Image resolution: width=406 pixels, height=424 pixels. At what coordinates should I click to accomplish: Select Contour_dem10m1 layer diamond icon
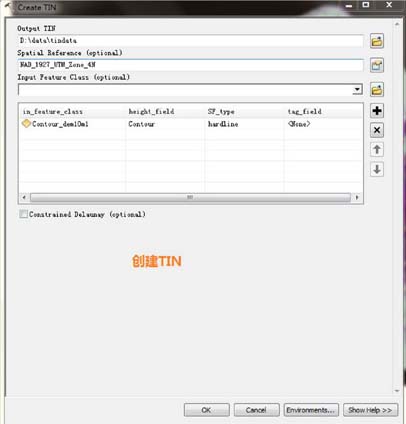coord(26,124)
